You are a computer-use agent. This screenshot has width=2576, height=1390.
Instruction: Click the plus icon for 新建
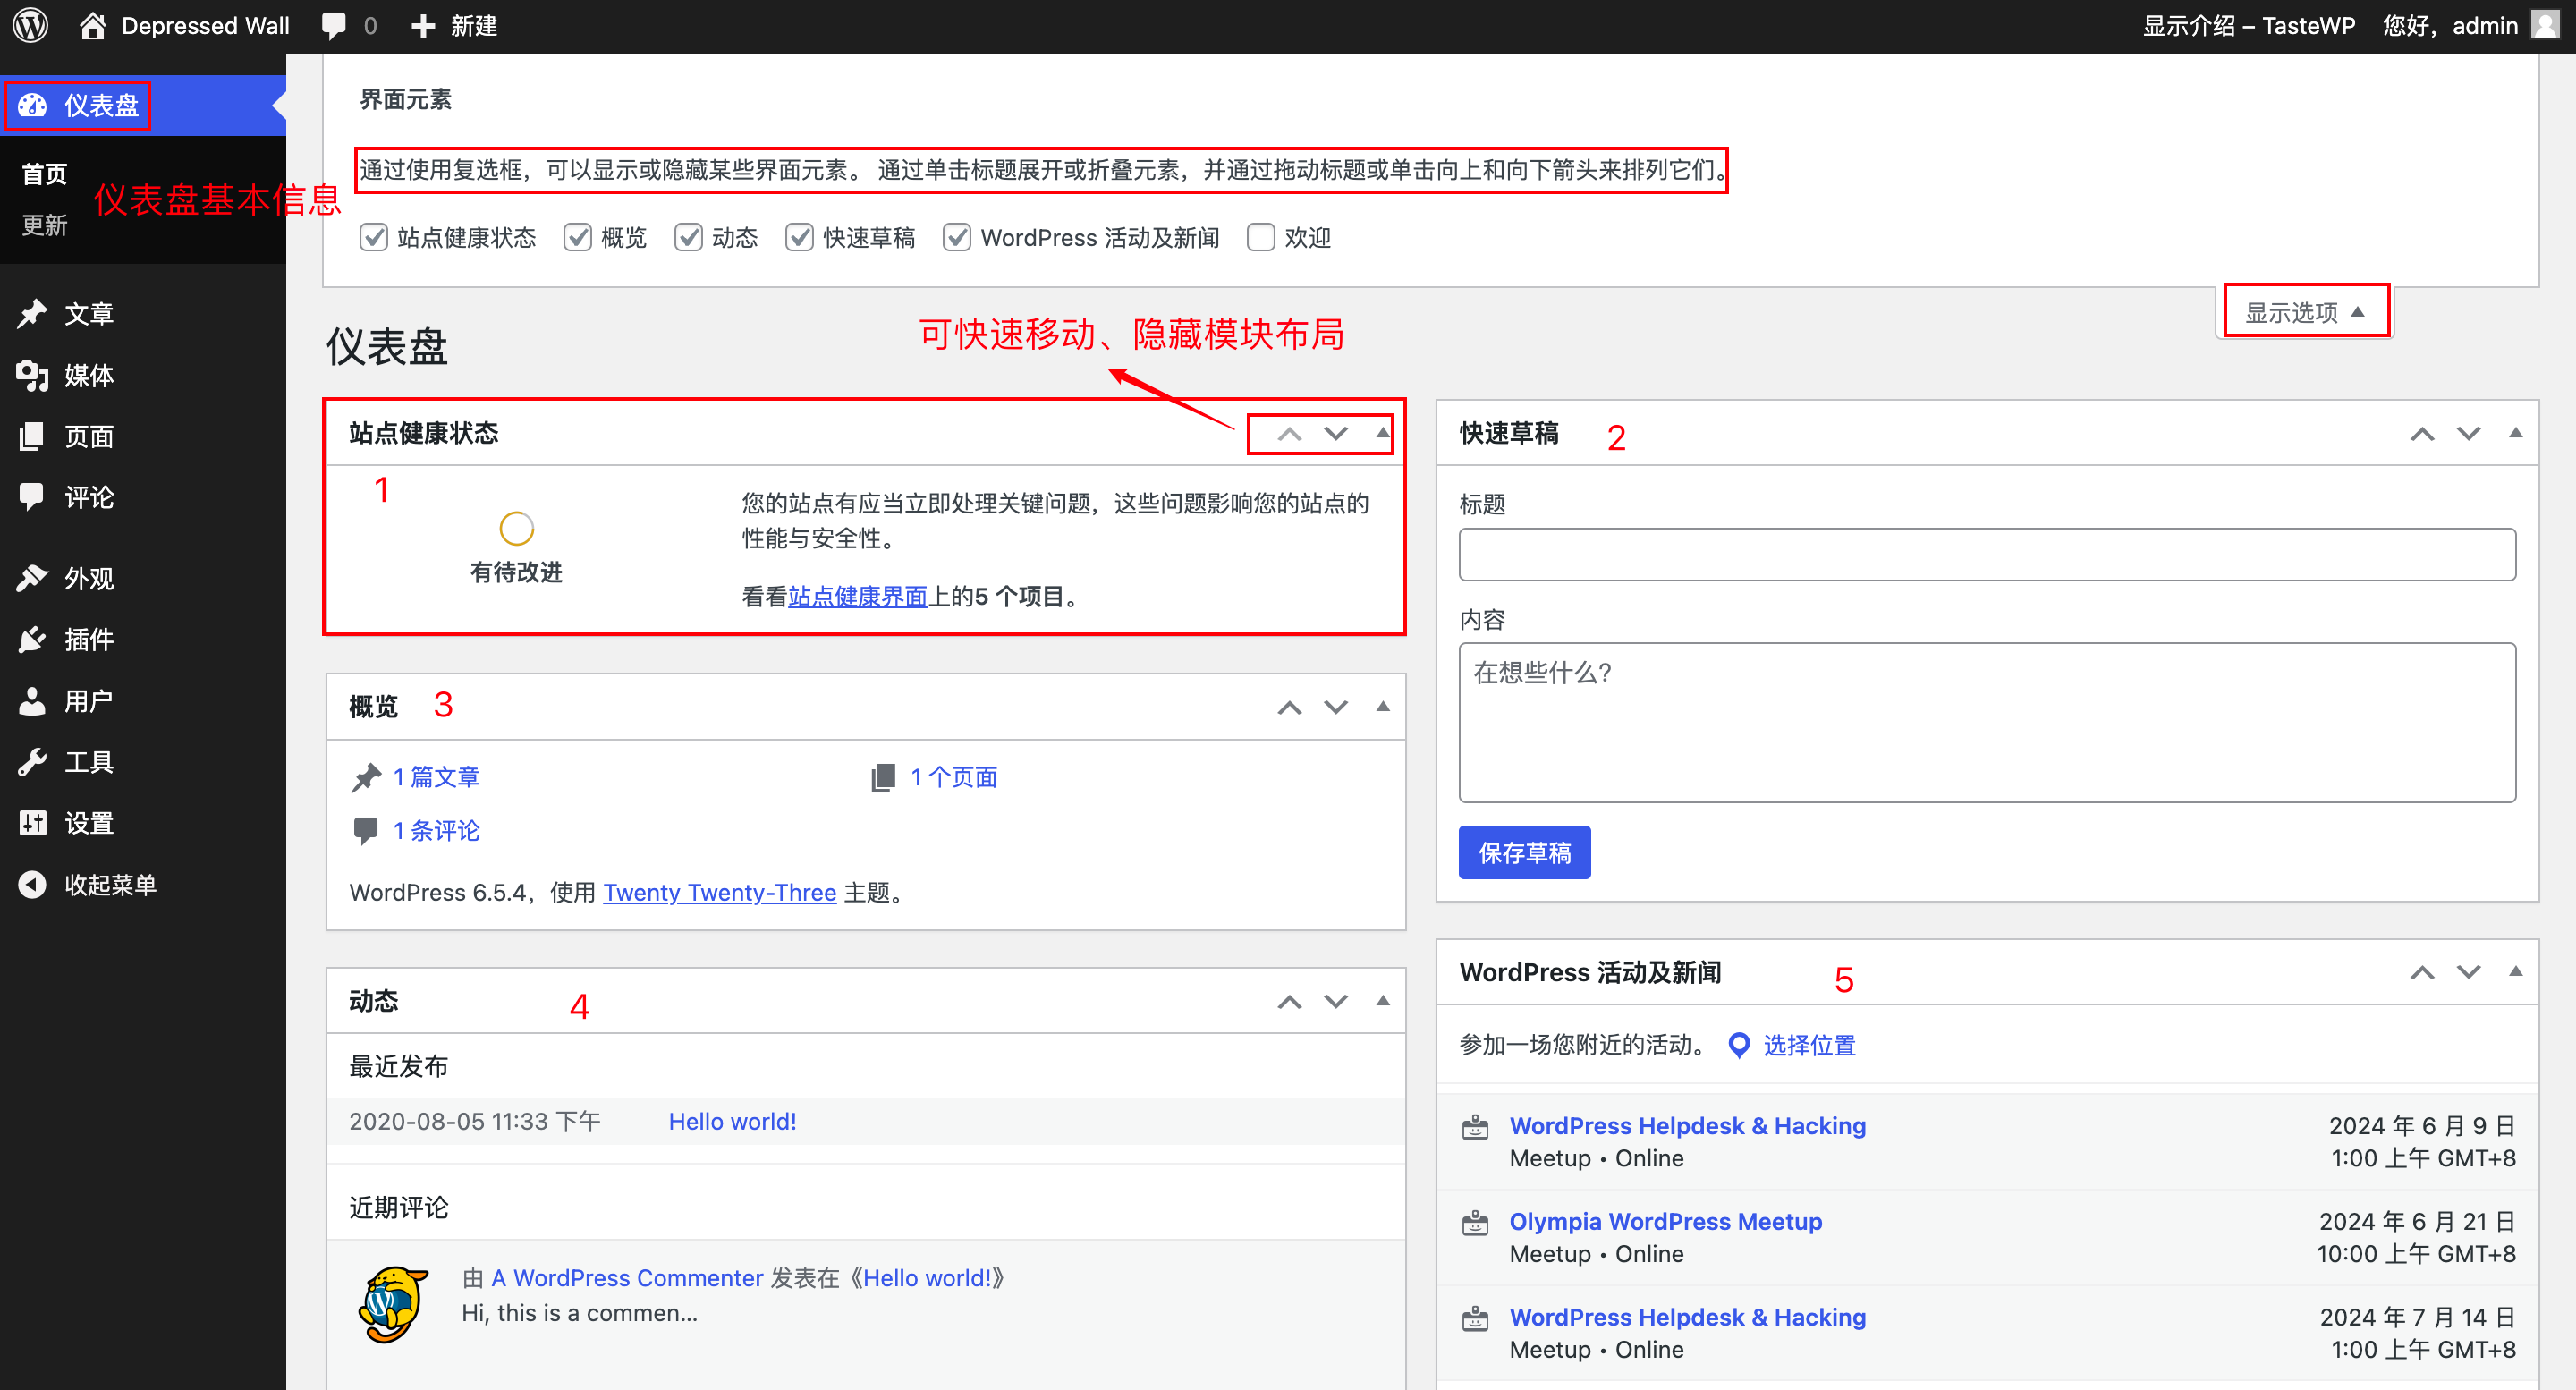[x=424, y=26]
